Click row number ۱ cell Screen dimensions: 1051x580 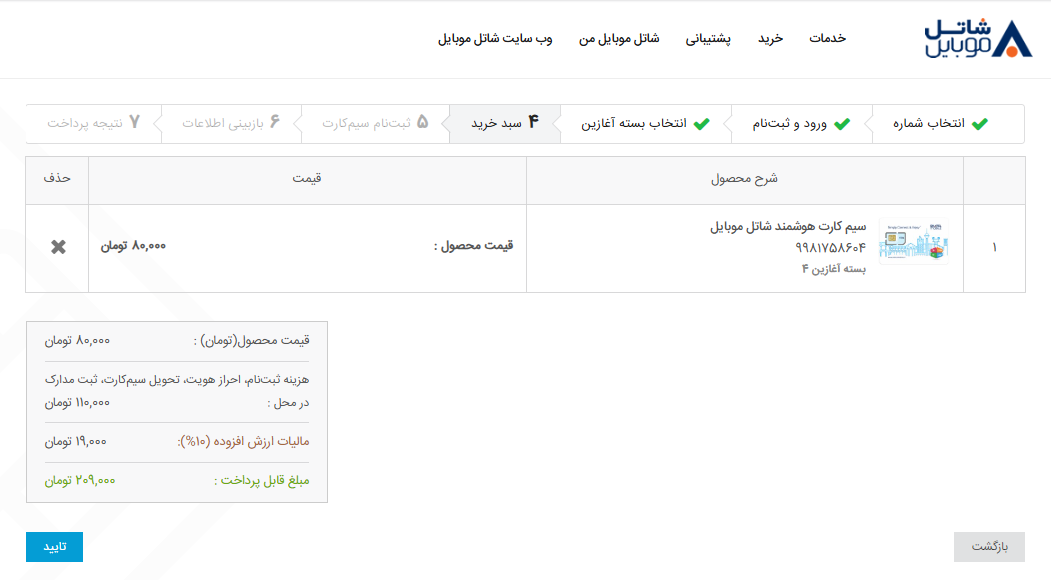[994, 247]
